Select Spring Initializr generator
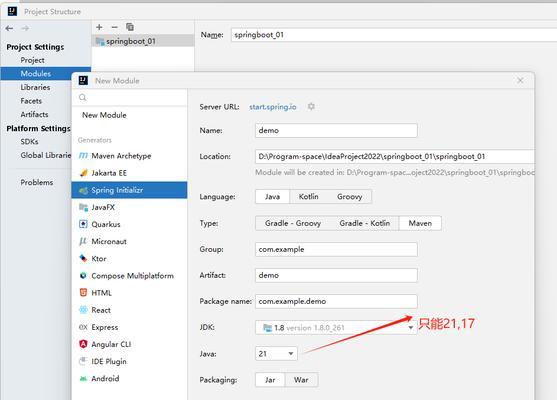Image resolution: width=557 pixels, height=400 pixels. (129, 190)
